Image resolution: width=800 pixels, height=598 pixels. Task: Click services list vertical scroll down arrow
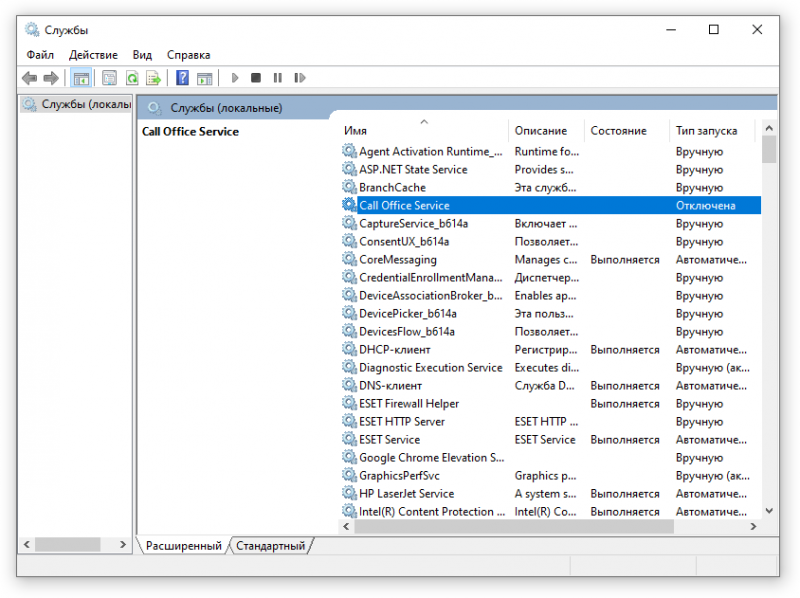coord(769,511)
